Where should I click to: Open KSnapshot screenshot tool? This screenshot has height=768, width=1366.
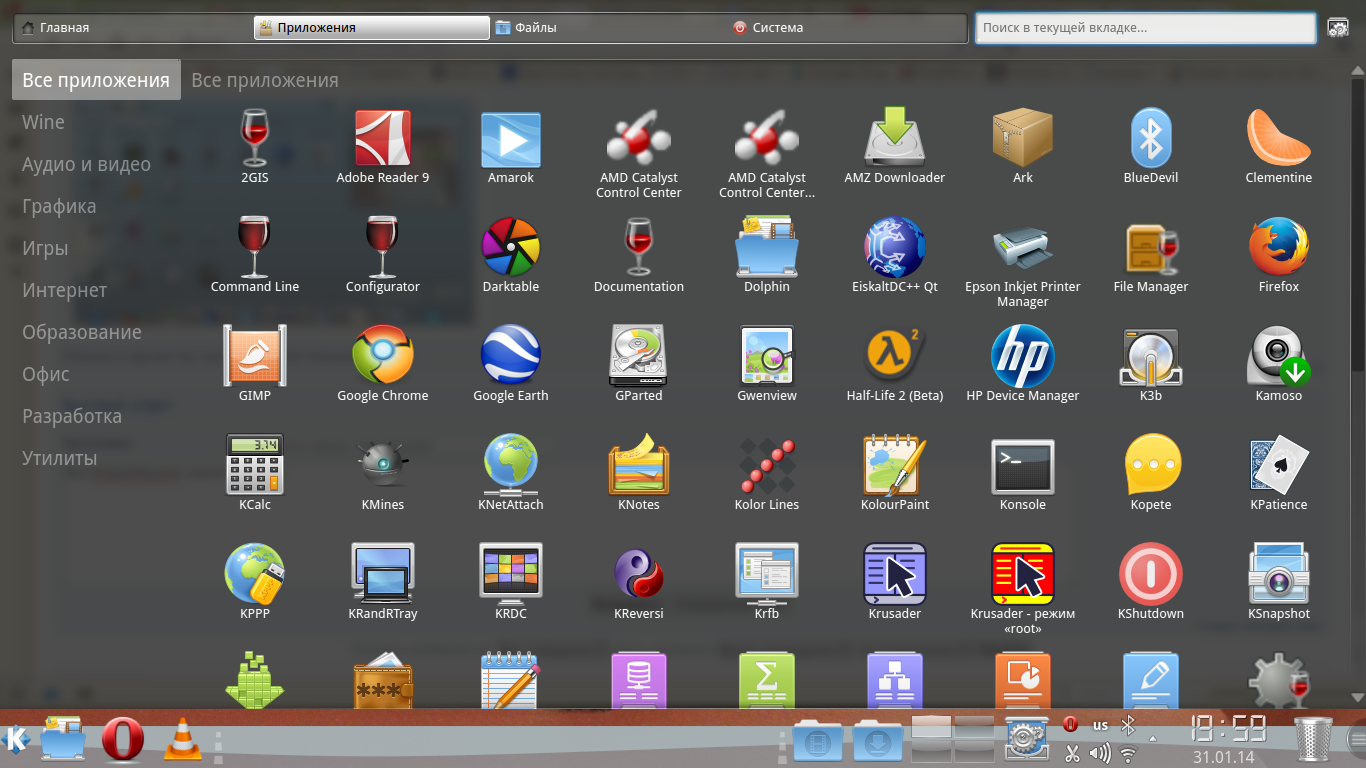tap(1278, 575)
